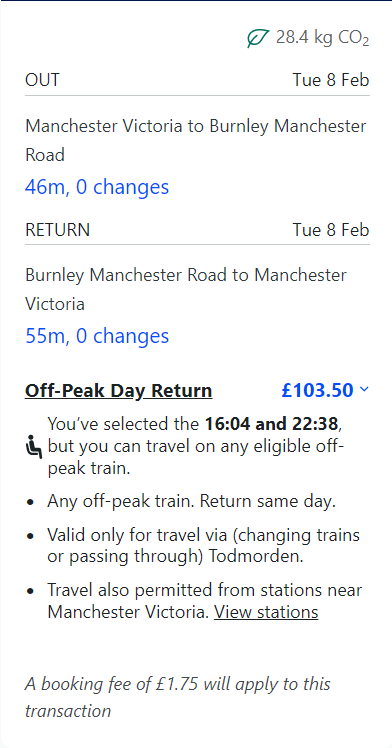Select the RETURN section heading
The image size is (392, 748).
(x=57, y=229)
